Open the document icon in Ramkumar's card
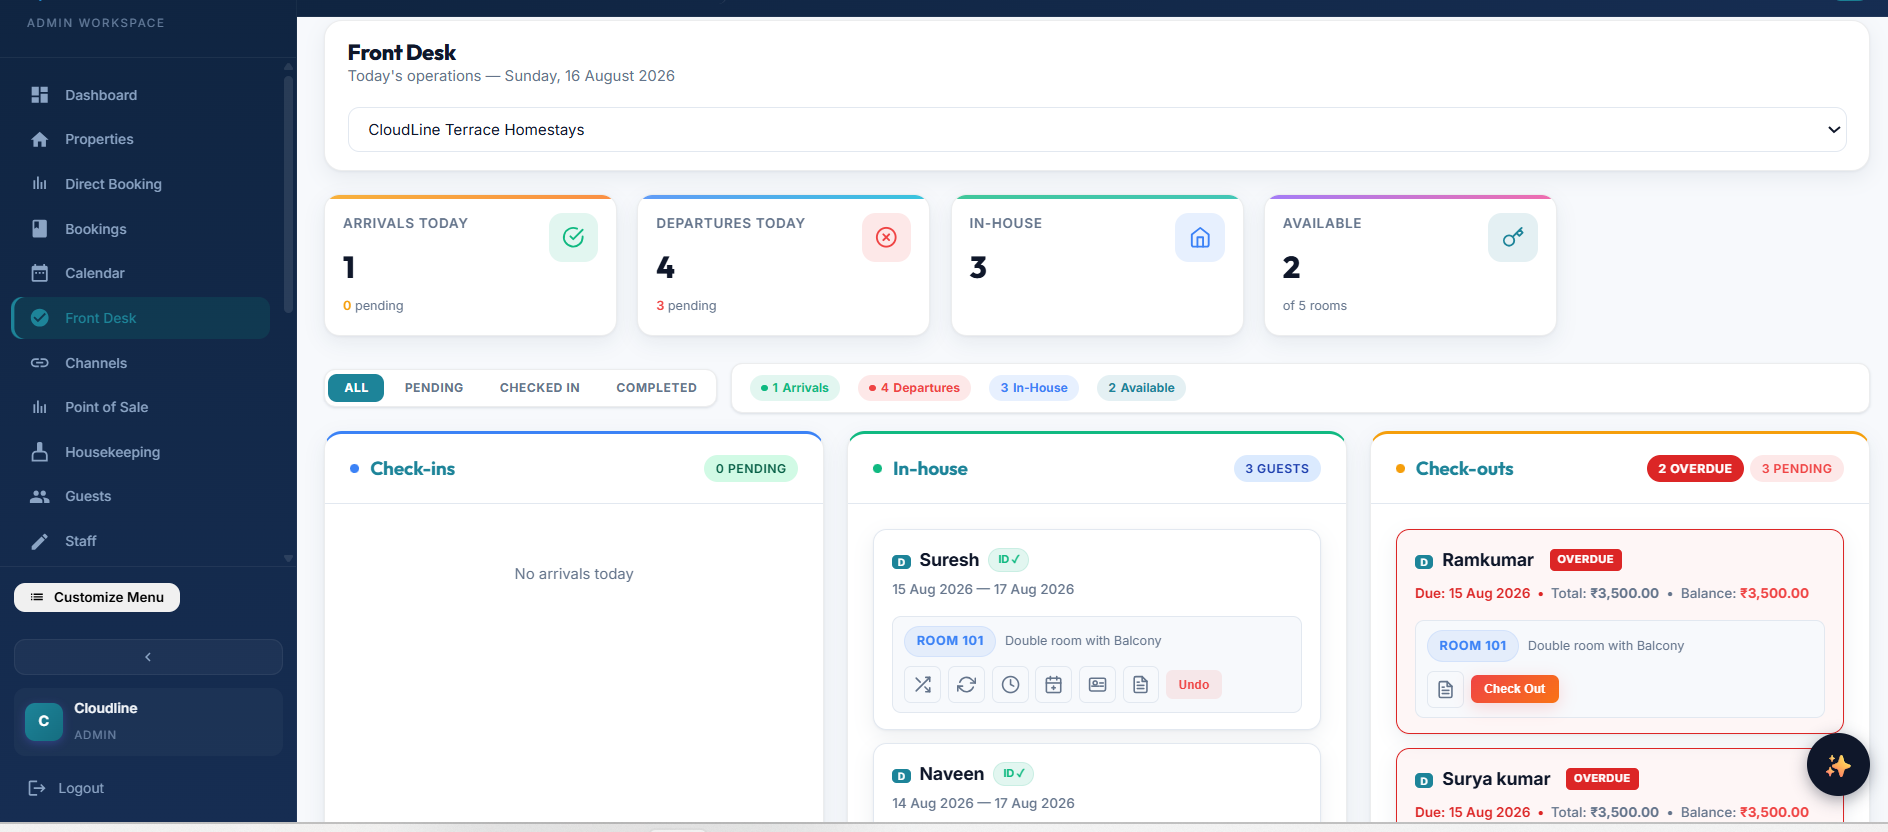Viewport: 1888px width, 832px height. coord(1445,689)
